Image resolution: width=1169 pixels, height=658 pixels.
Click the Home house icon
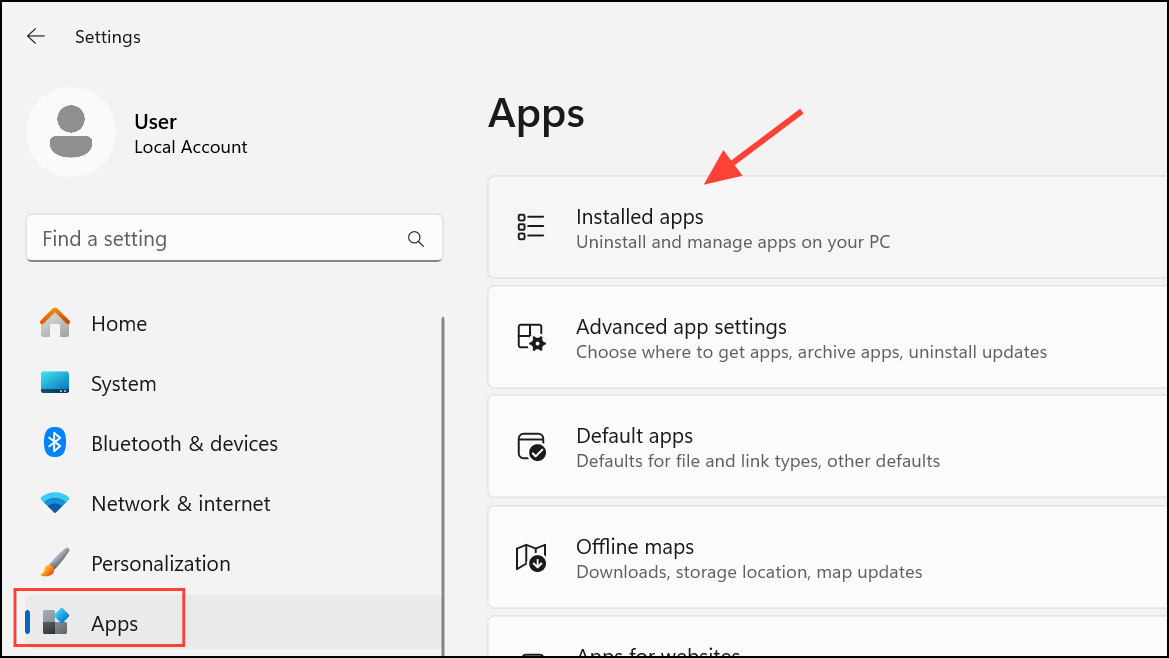(x=54, y=323)
